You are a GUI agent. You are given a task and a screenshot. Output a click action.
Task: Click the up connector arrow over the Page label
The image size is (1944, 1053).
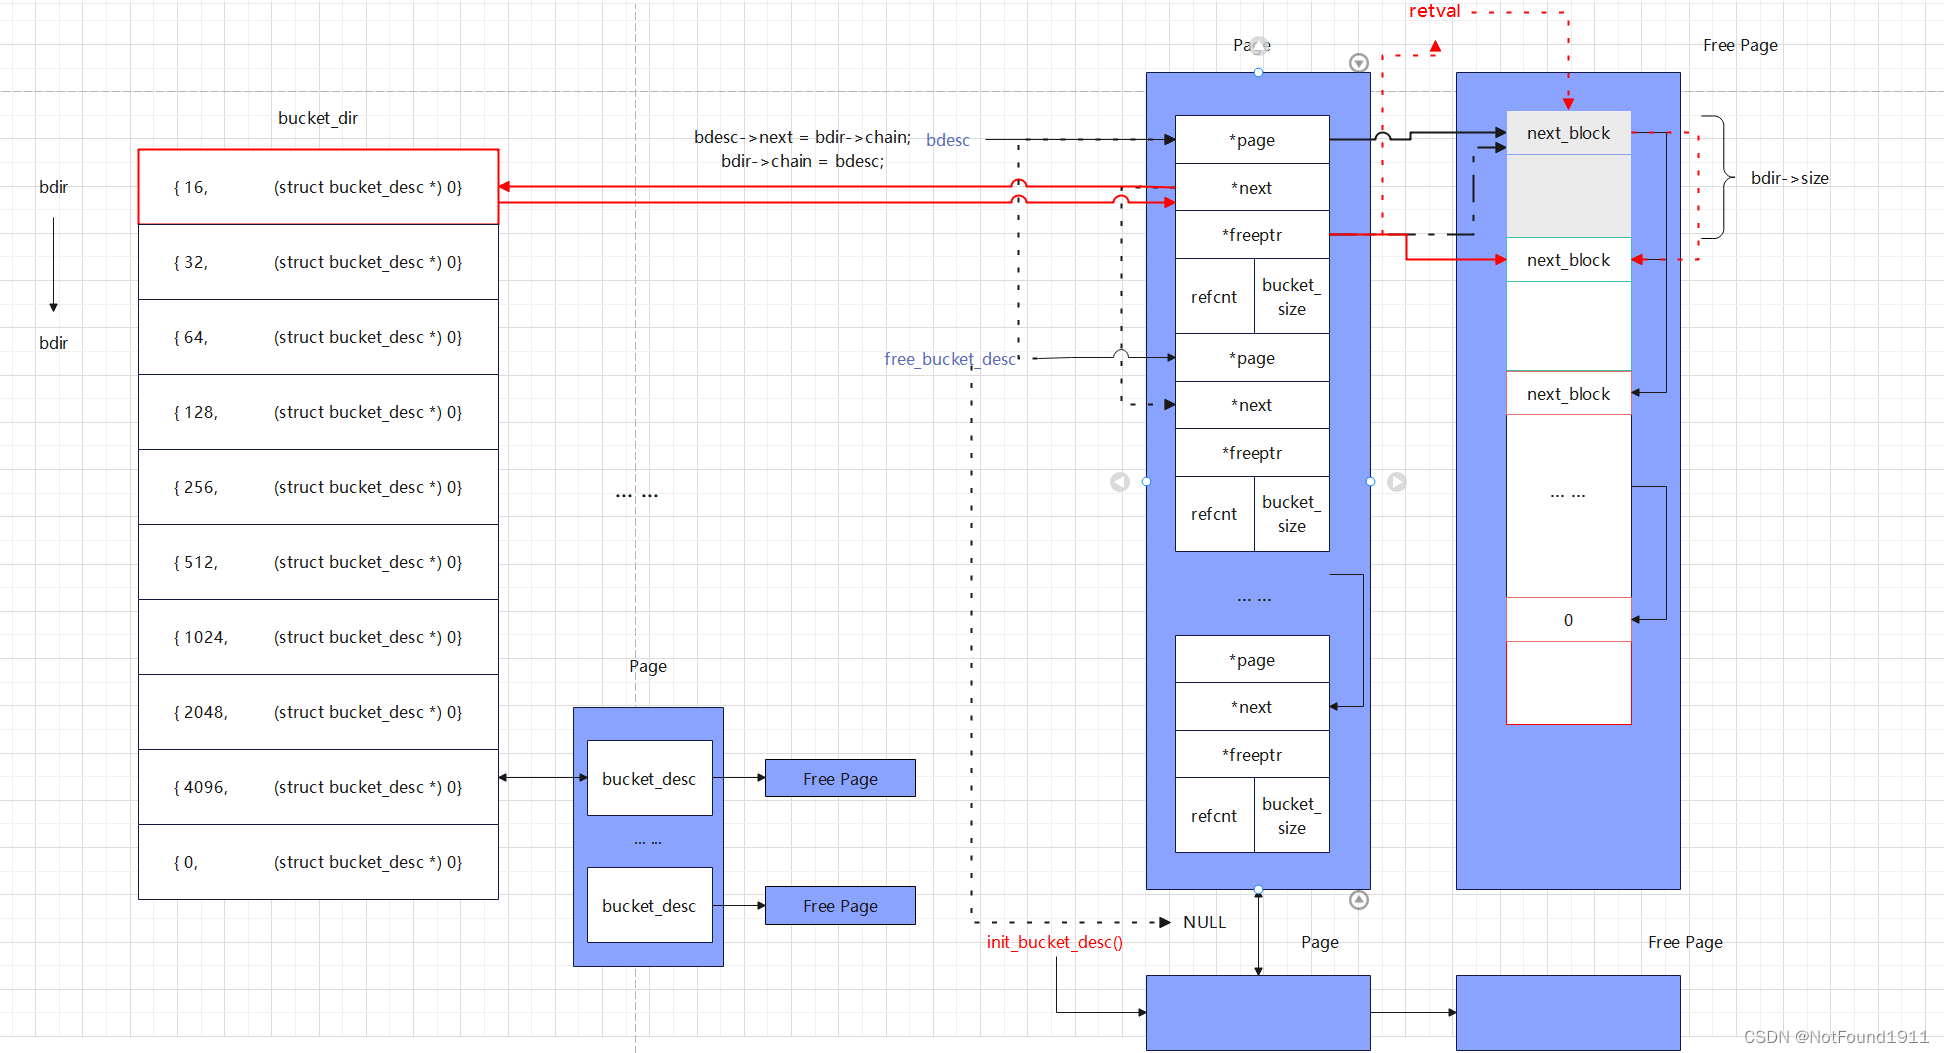(1258, 45)
